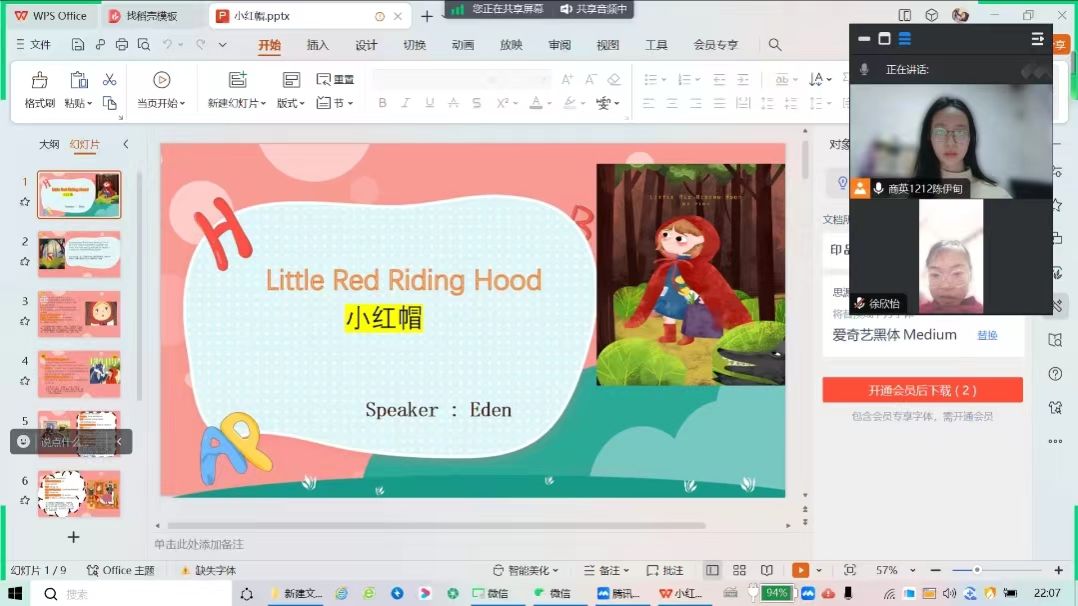Image resolution: width=1078 pixels, height=606 pixels.
Task: Switch to the Review (审阅) tab
Action: [x=560, y=45]
